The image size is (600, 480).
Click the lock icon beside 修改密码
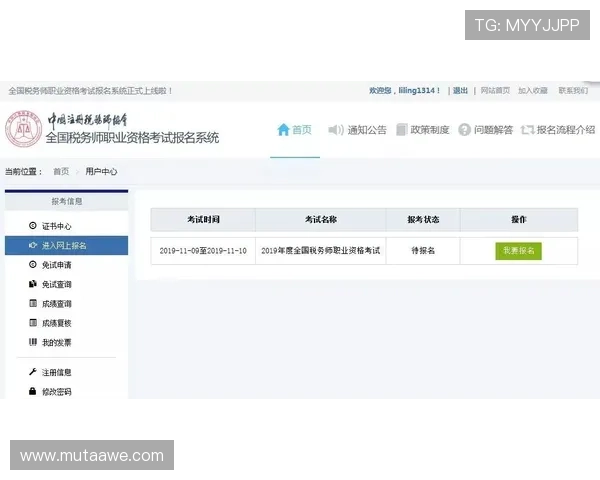pos(33,391)
